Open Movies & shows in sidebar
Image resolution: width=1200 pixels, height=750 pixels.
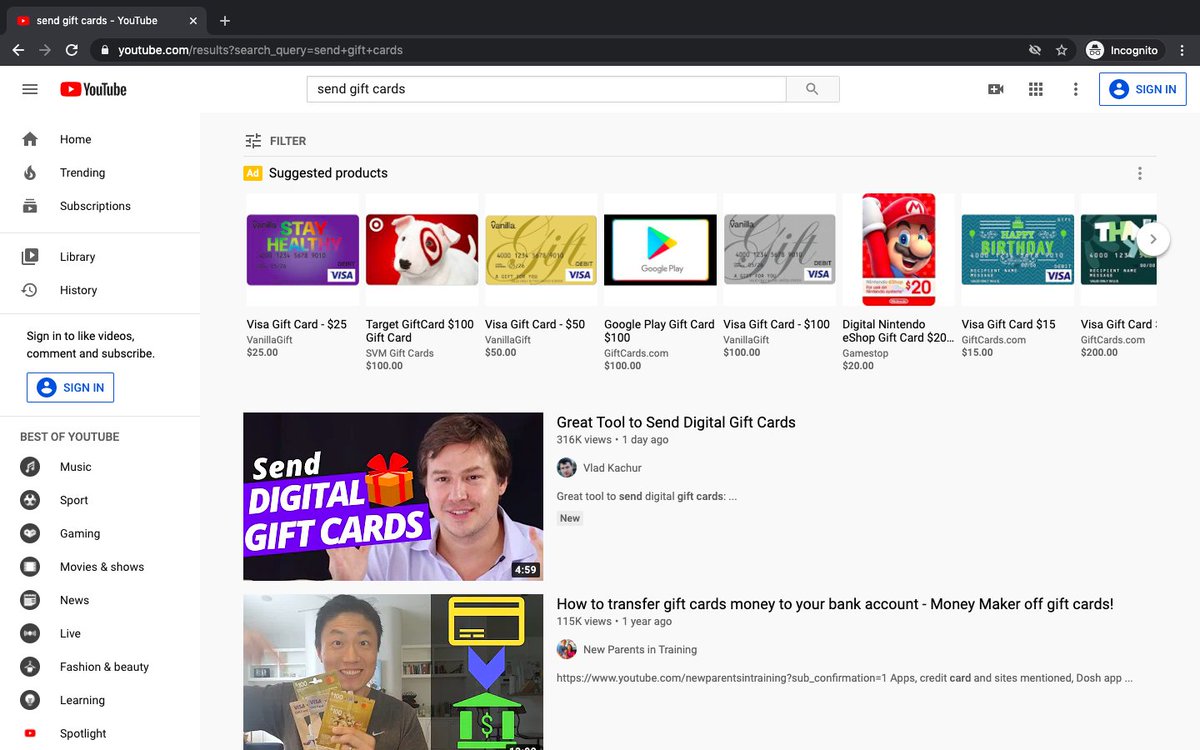point(100,567)
